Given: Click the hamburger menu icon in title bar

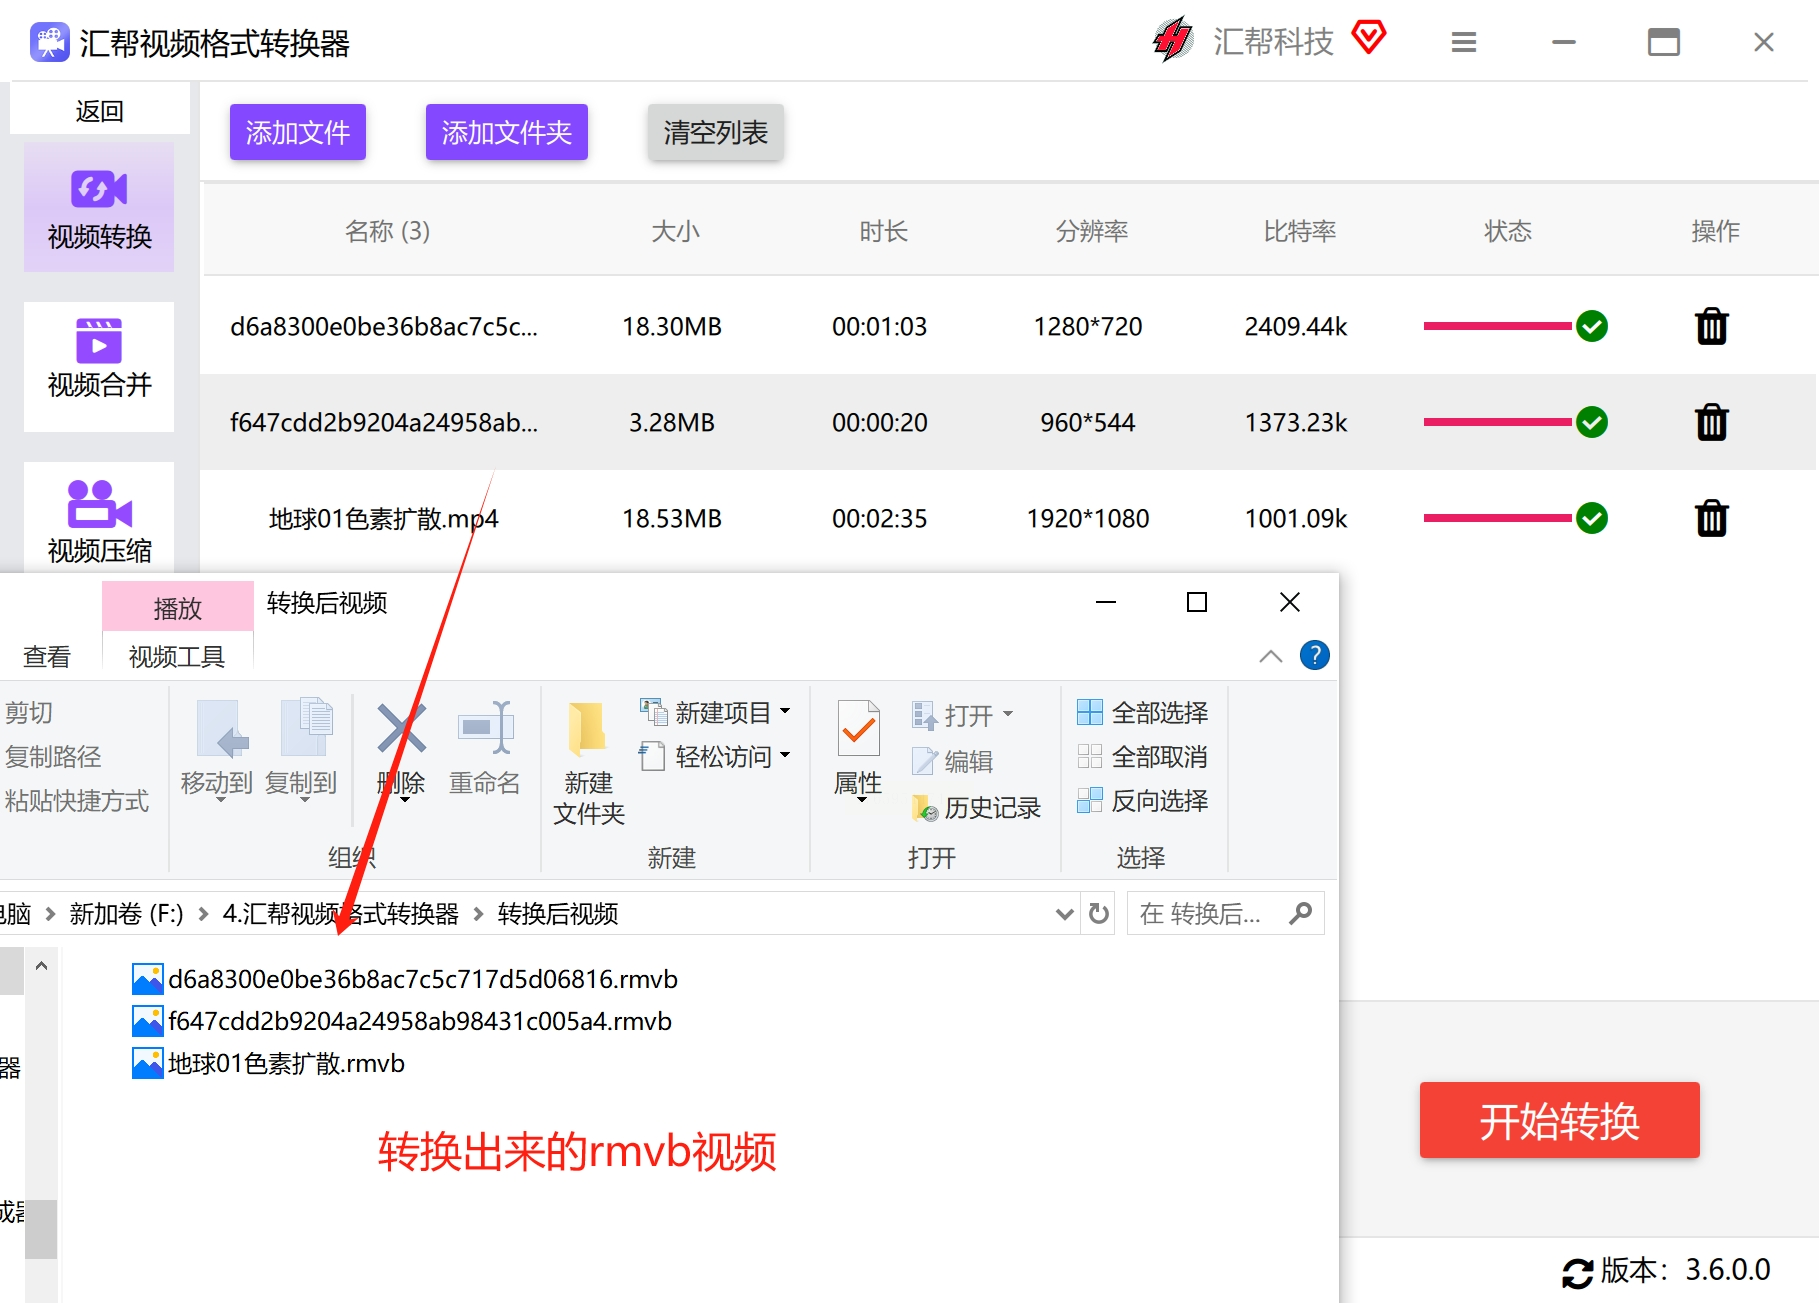Looking at the screenshot, I should 1463,42.
